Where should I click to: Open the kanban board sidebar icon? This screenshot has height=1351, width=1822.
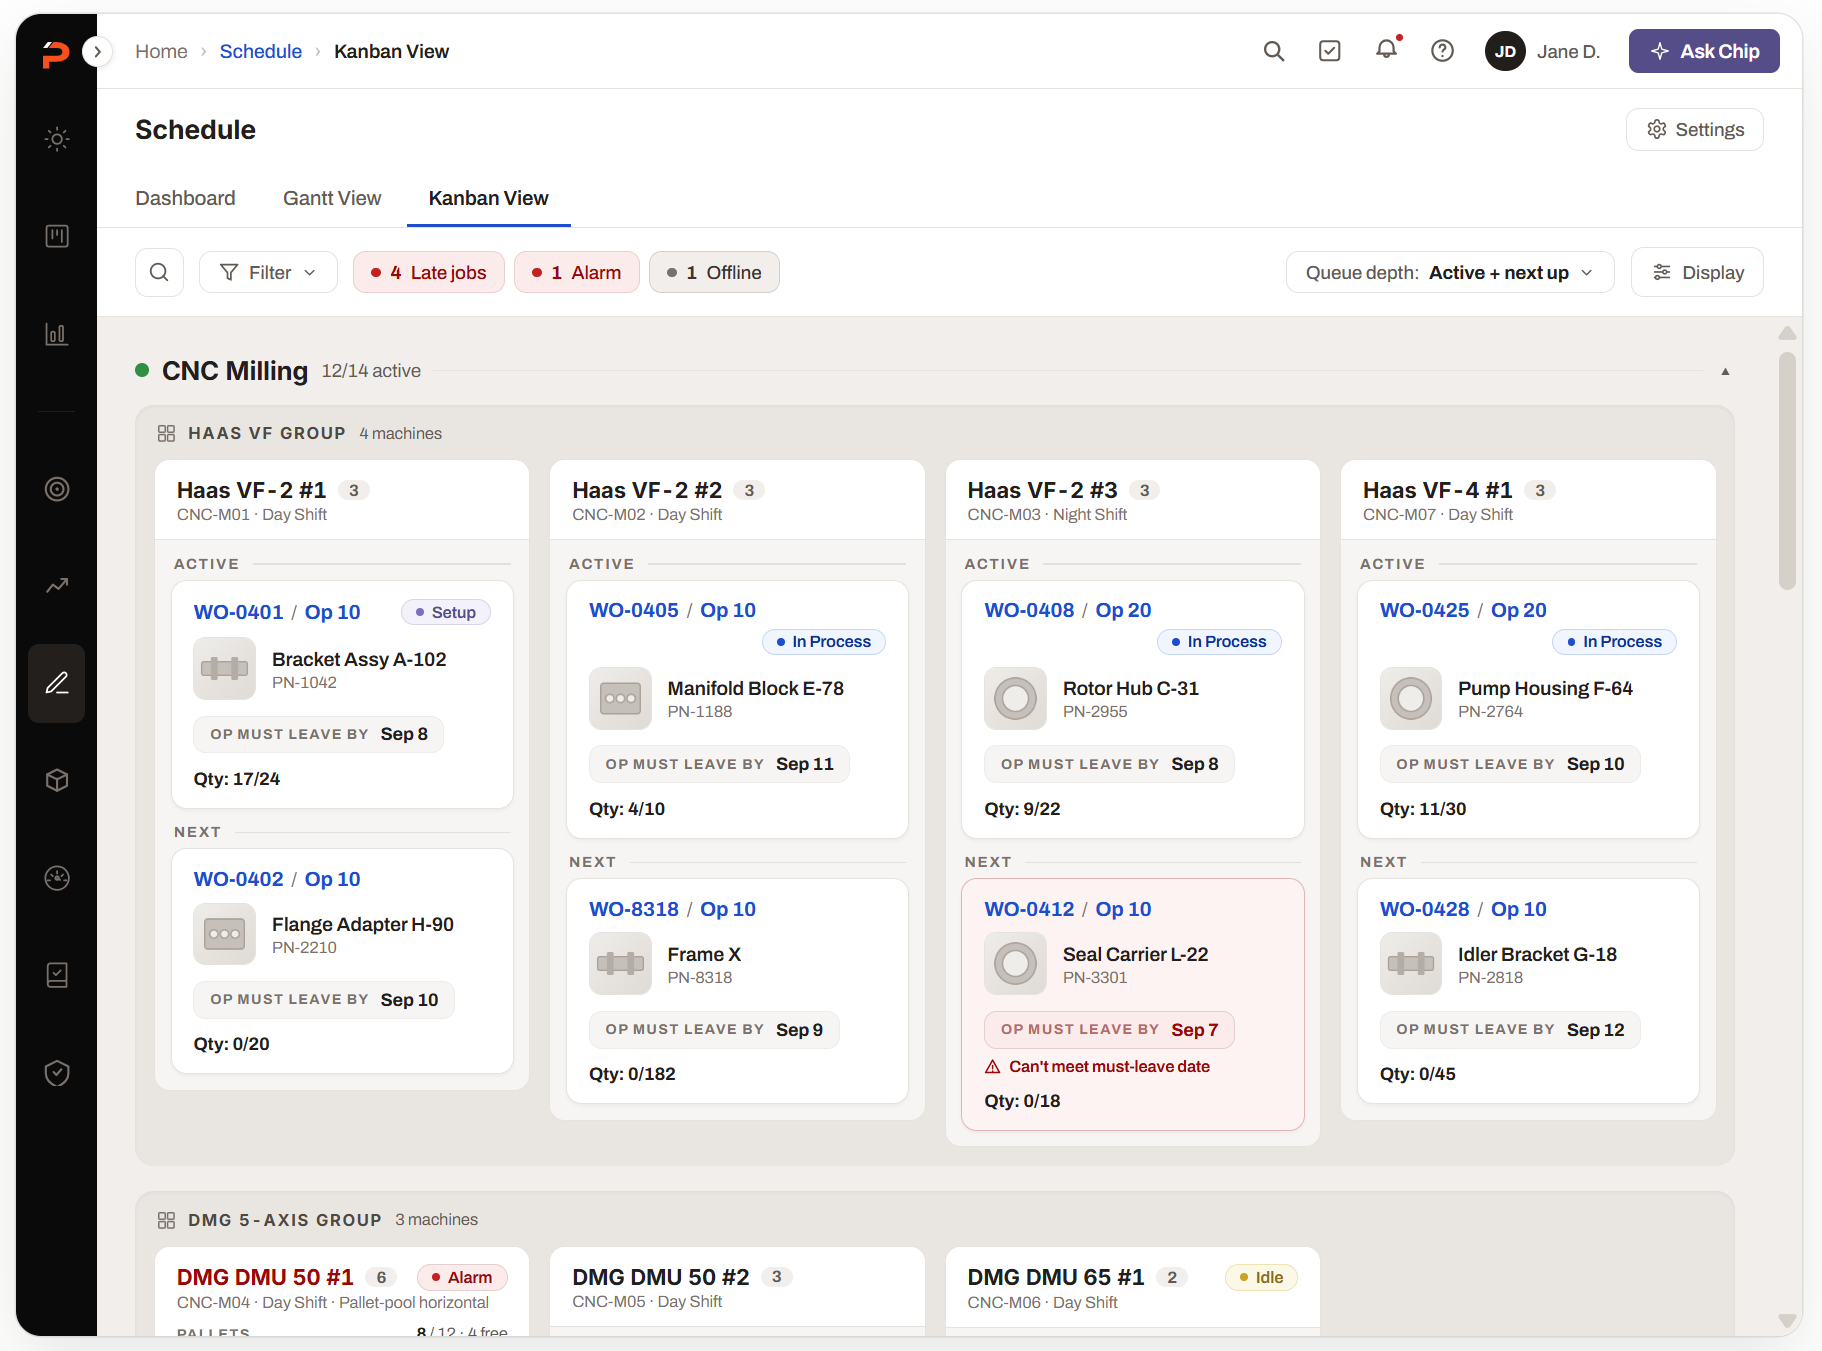pyautogui.click(x=57, y=236)
